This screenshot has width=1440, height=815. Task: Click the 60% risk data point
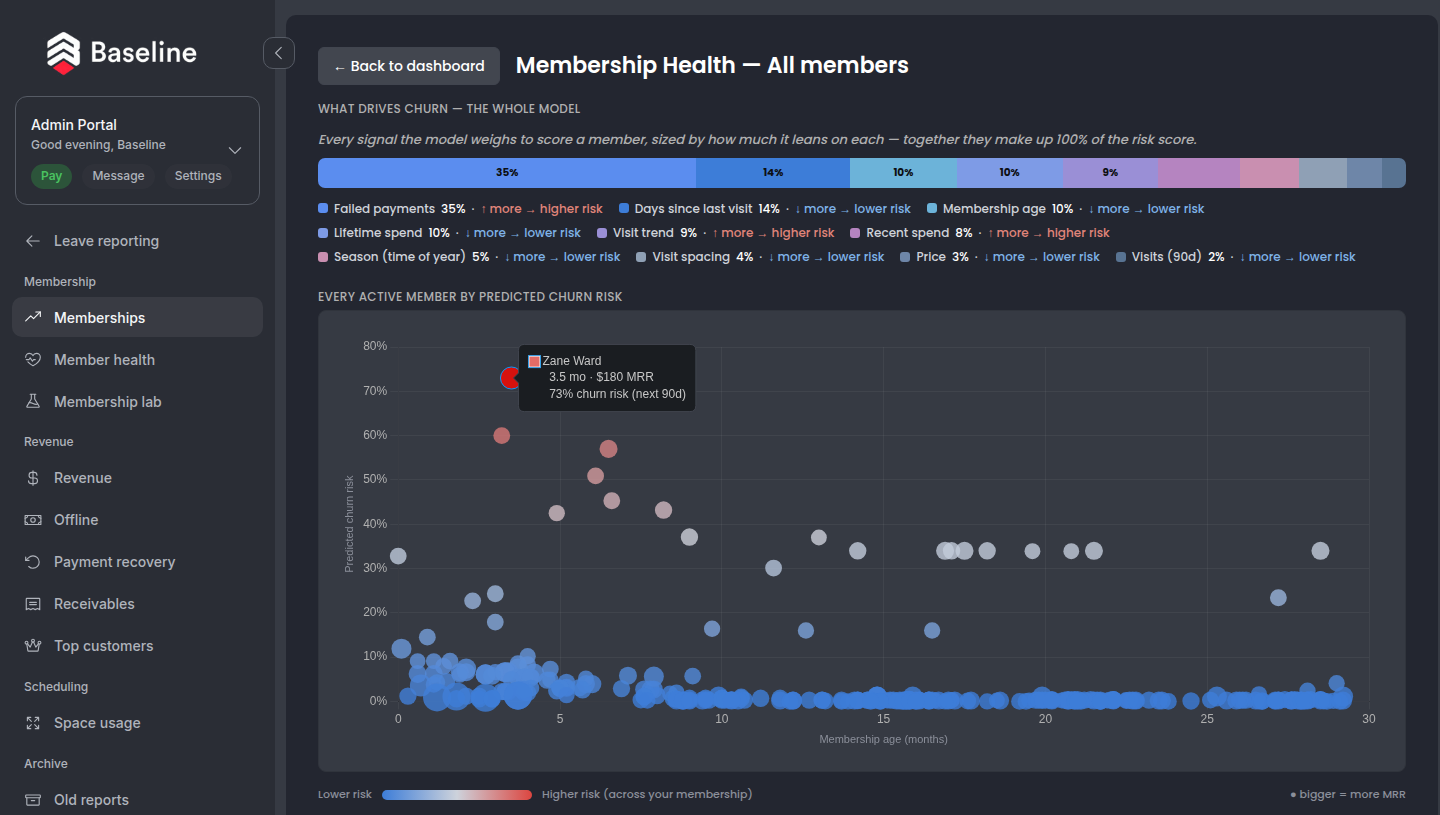point(502,435)
